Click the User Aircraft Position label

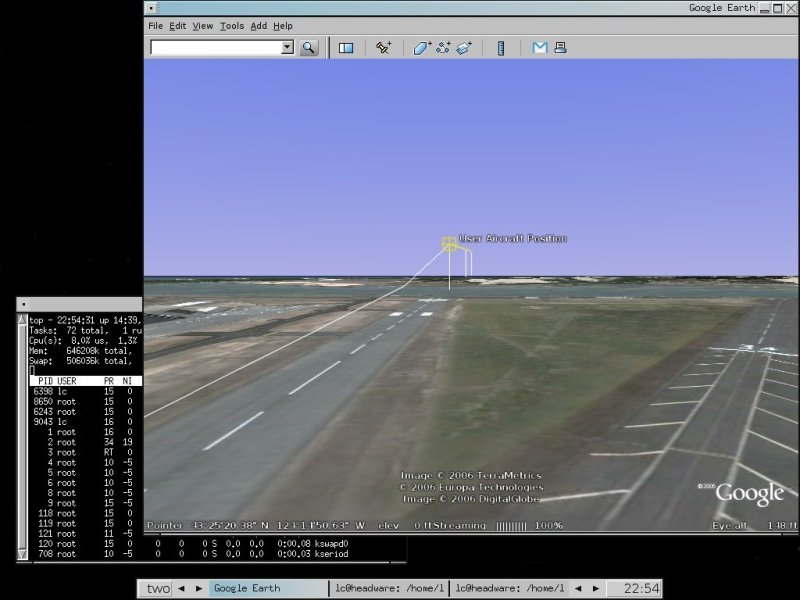click(x=512, y=239)
